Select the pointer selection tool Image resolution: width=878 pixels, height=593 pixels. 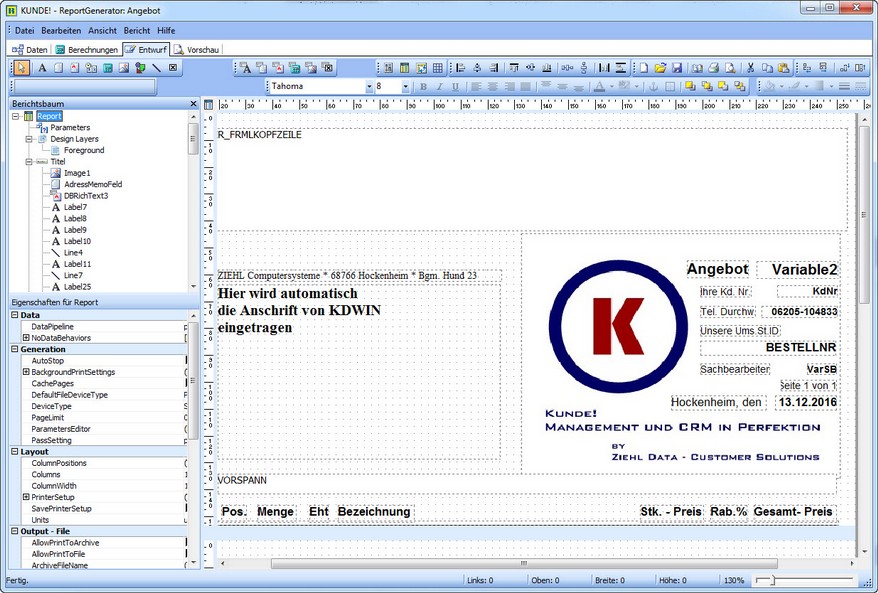(x=21, y=68)
